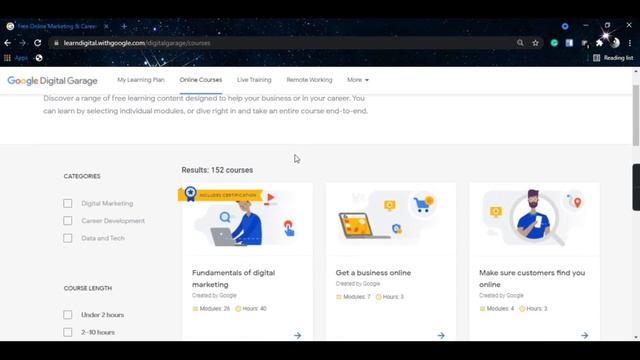
Task: Open the Chrome three-dot menu
Action: coord(630,43)
